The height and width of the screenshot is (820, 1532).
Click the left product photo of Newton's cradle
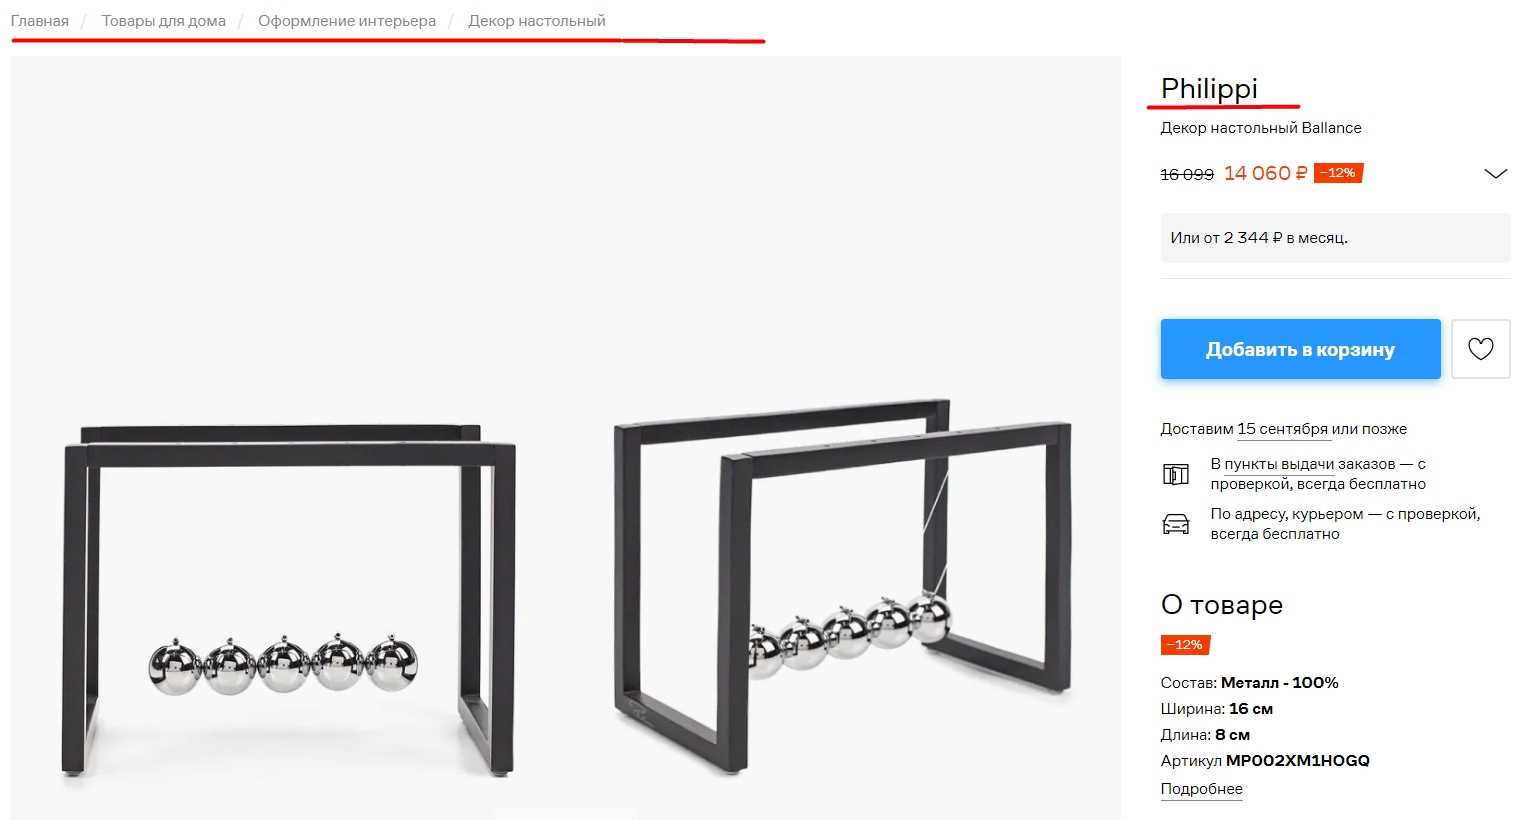coord(290,600)
